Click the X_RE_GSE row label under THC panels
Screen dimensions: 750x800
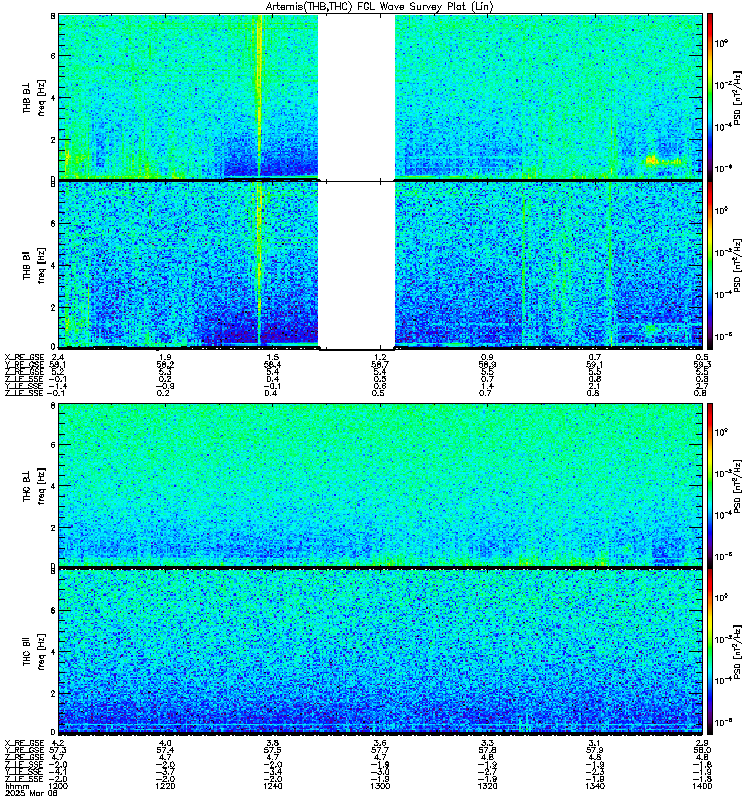(x=24, y=743)
